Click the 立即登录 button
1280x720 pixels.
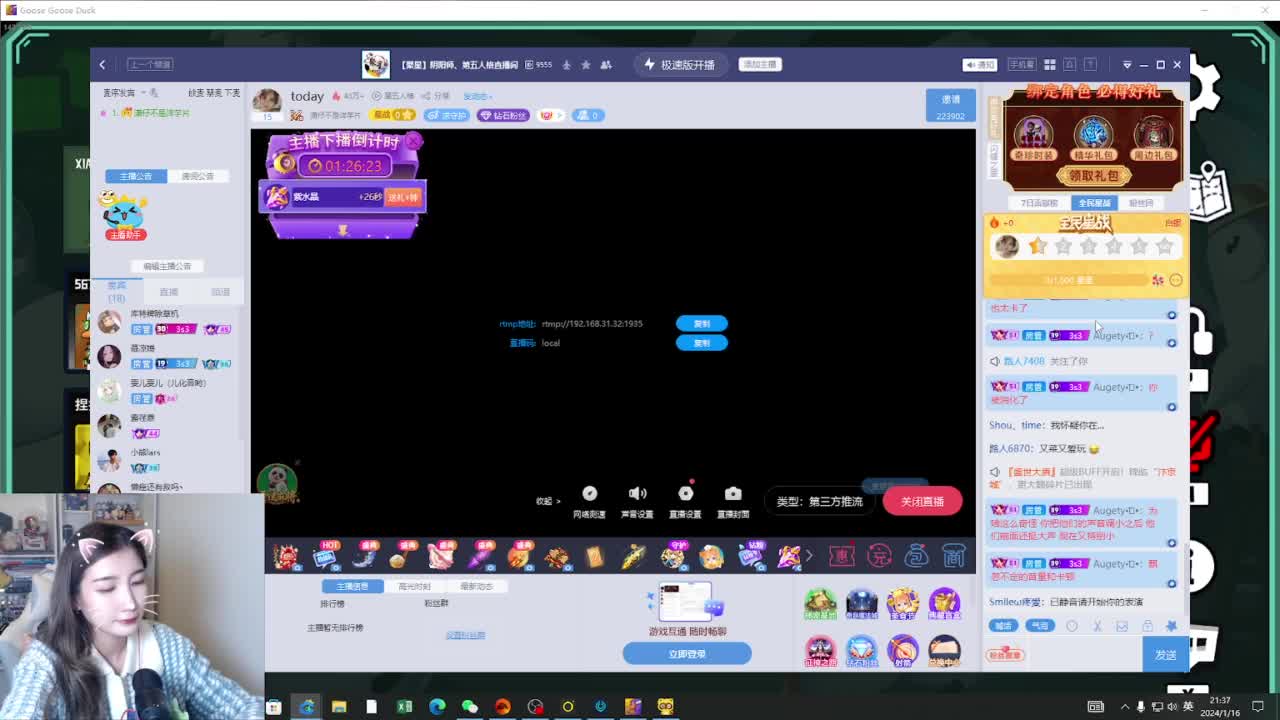tap(687, 654)
